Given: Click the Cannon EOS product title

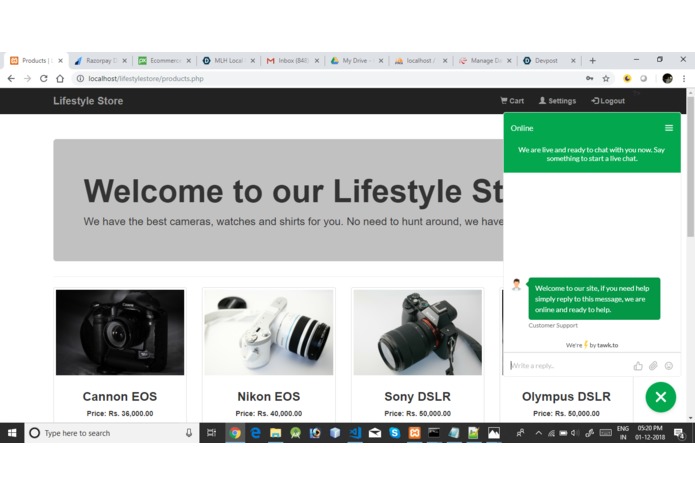Looking at the screenshot, I should (120, 397).
